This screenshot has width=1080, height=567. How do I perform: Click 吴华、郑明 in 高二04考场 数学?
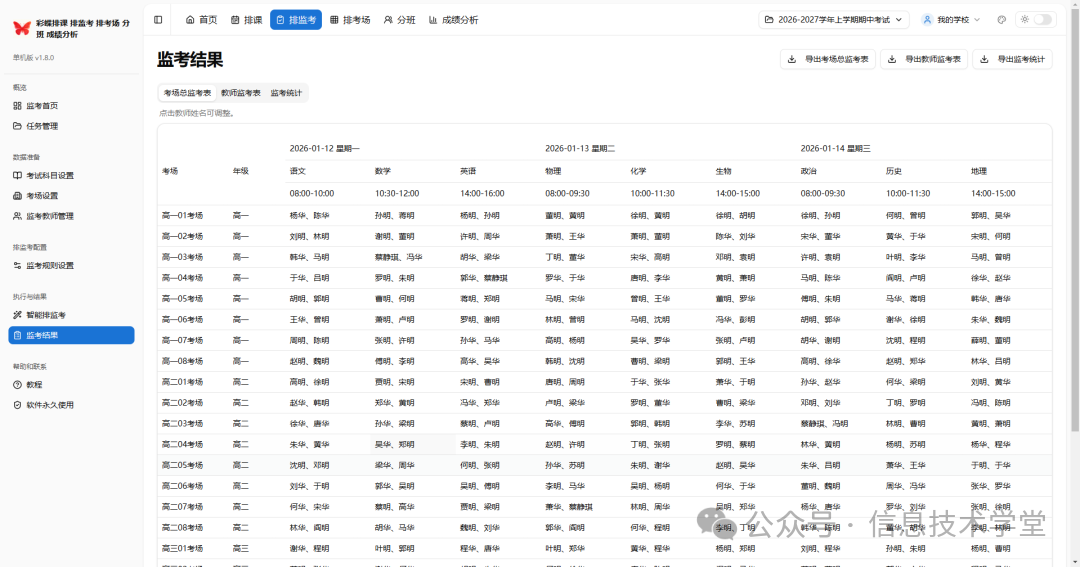pyautogui.click(x=395, y=444)
